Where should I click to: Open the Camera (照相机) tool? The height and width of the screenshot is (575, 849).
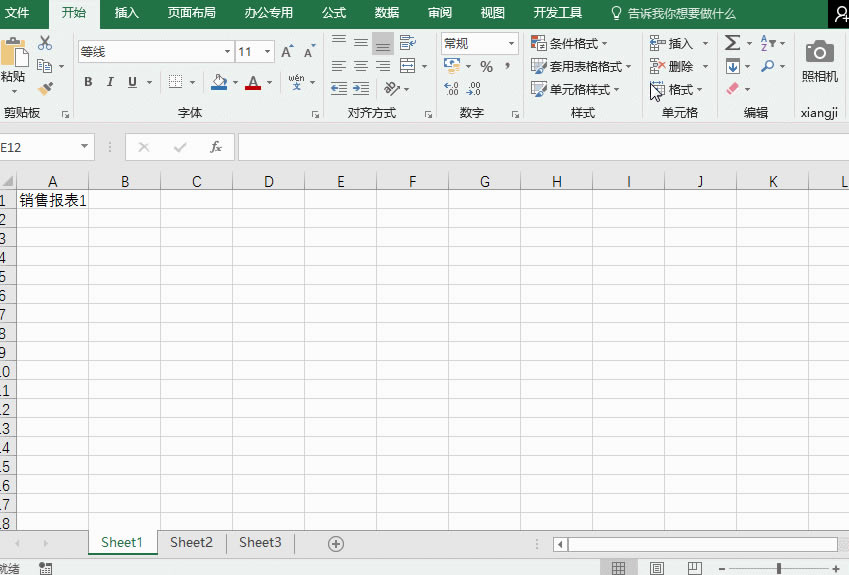tap(819, 61)
